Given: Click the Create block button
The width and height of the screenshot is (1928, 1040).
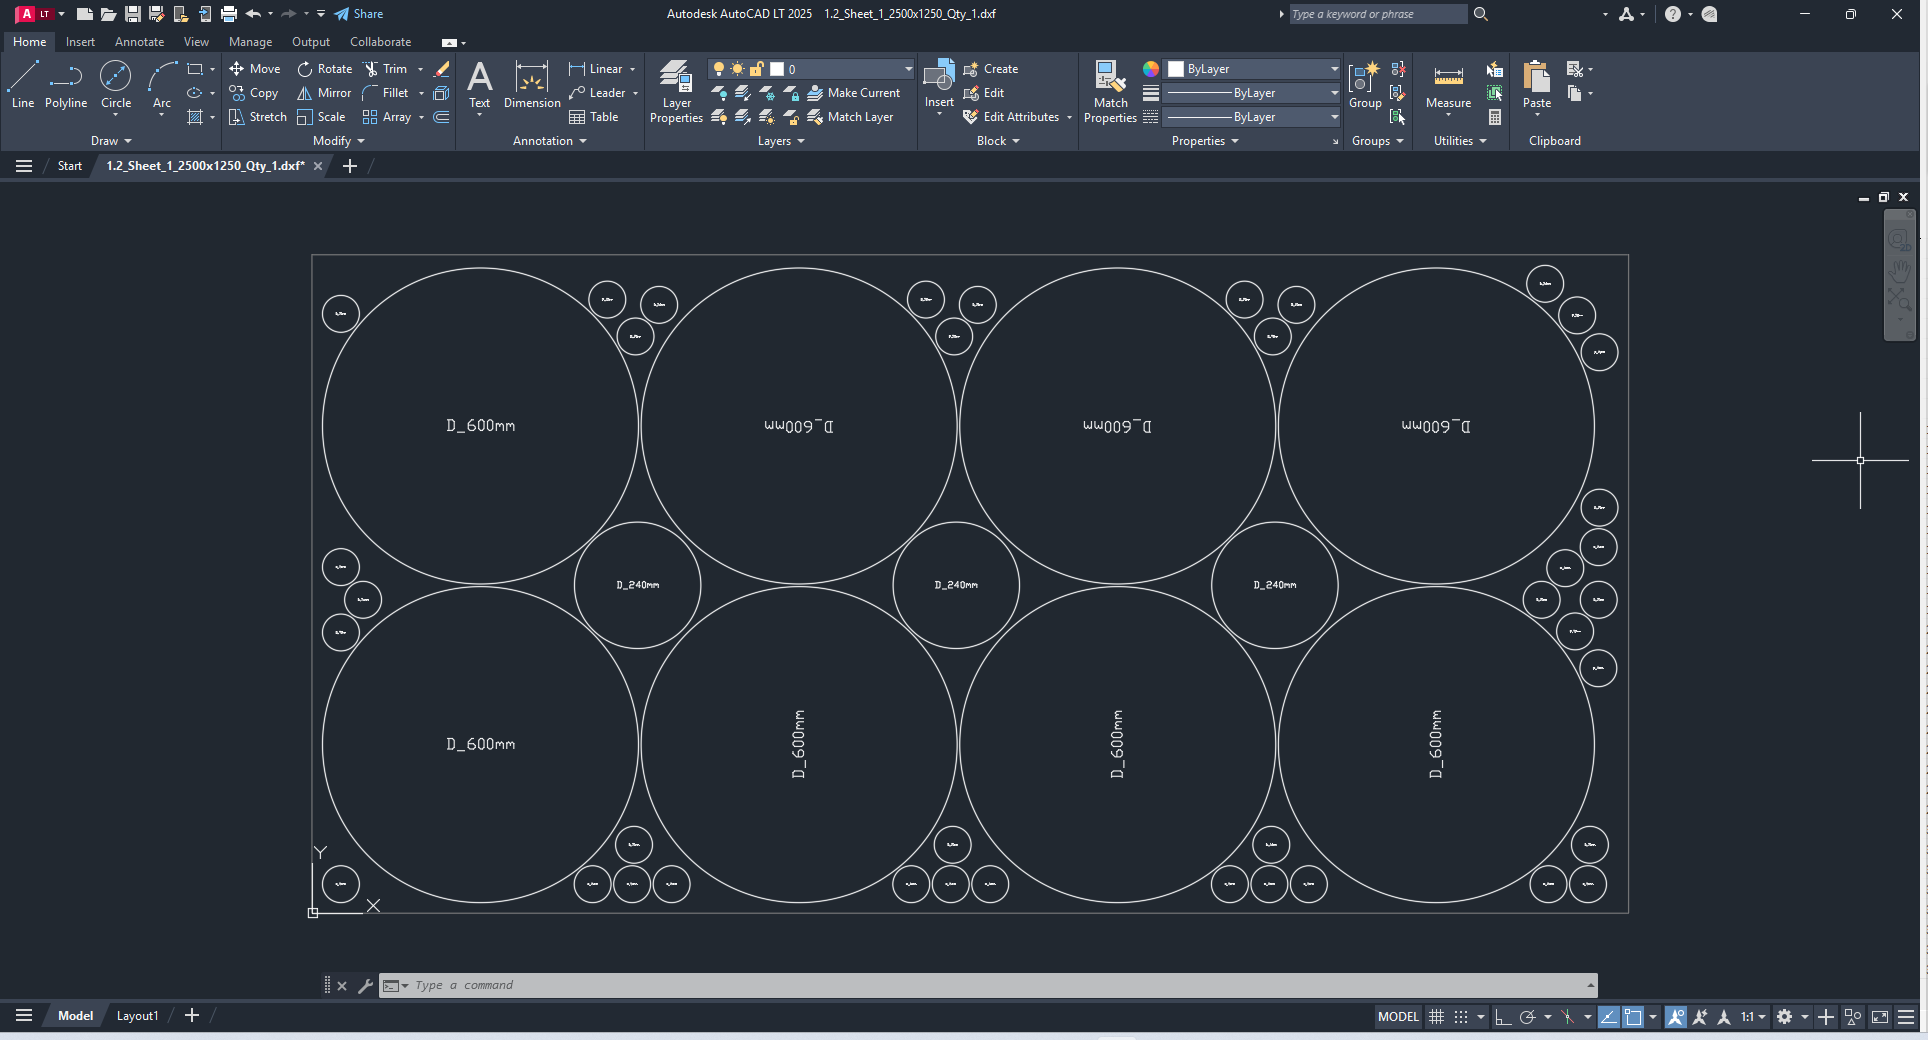Looking at the screenshot, I should [x=990, y=69].
